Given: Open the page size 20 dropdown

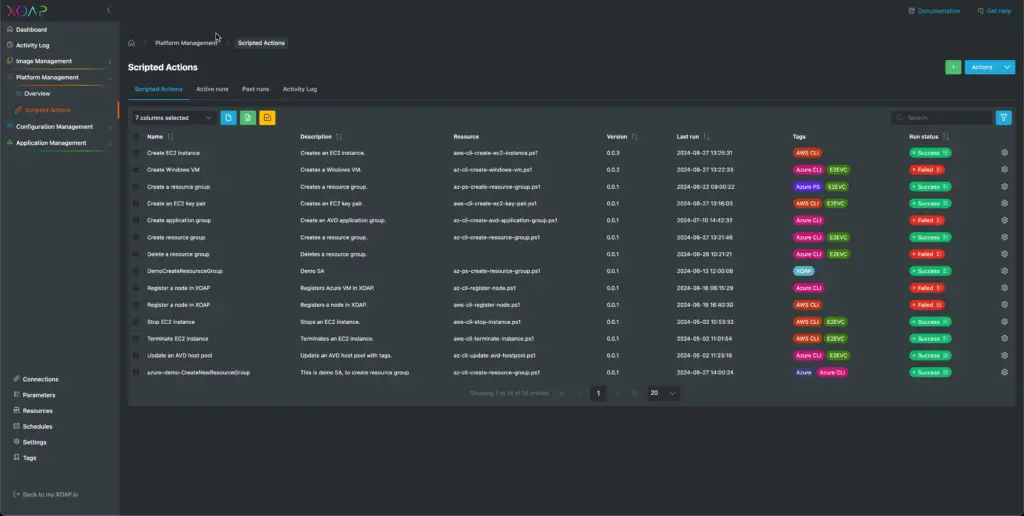Looking at the screenshot, I should click(x=663, y=393).
